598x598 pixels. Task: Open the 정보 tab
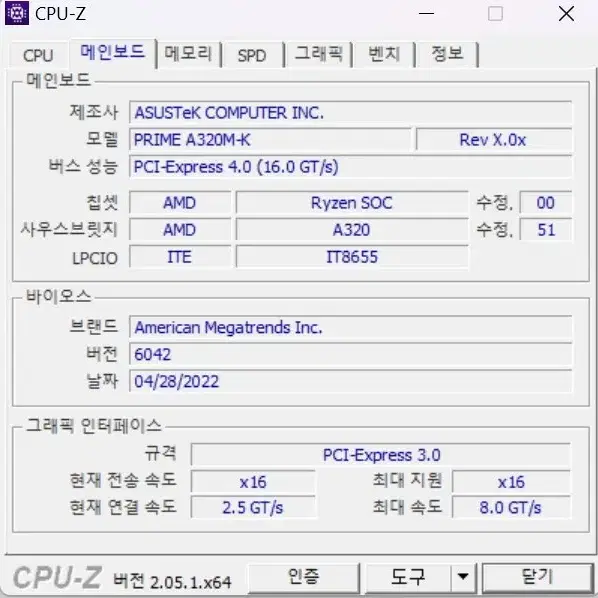[x=447, y=54]
